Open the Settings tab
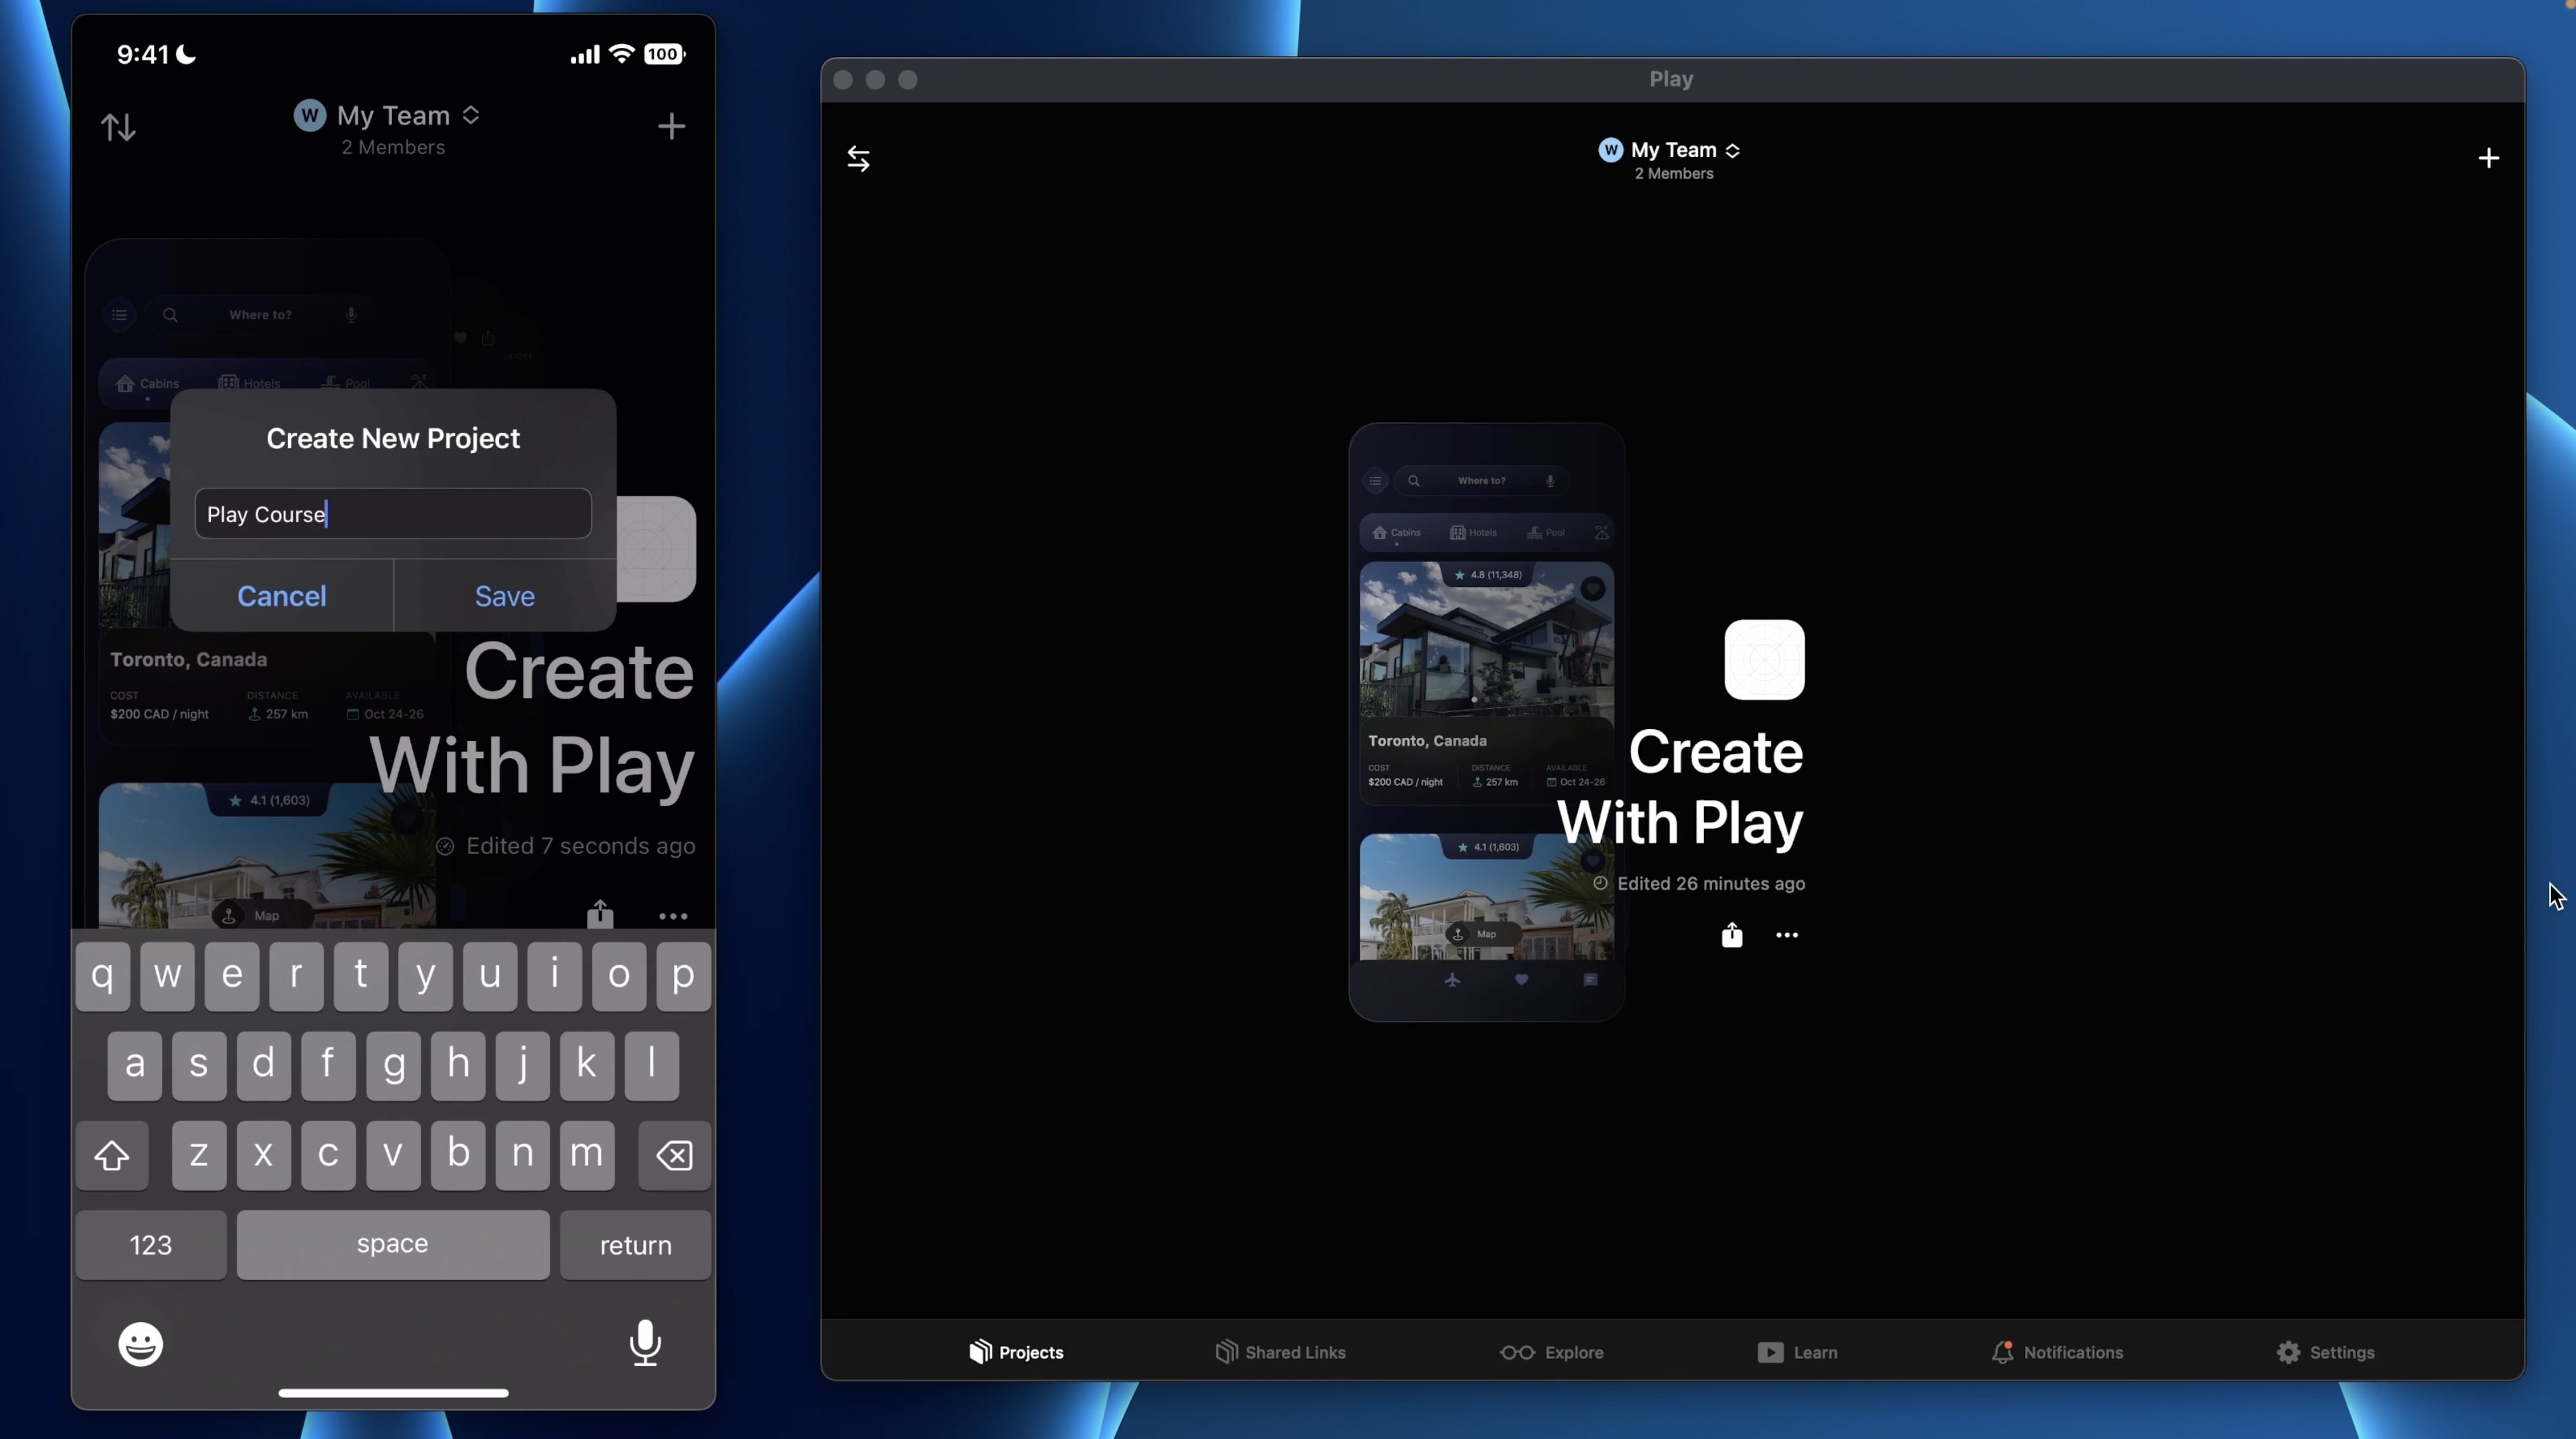The width and height of the screenshot is (2576, 1439). coord(2325,1352)
